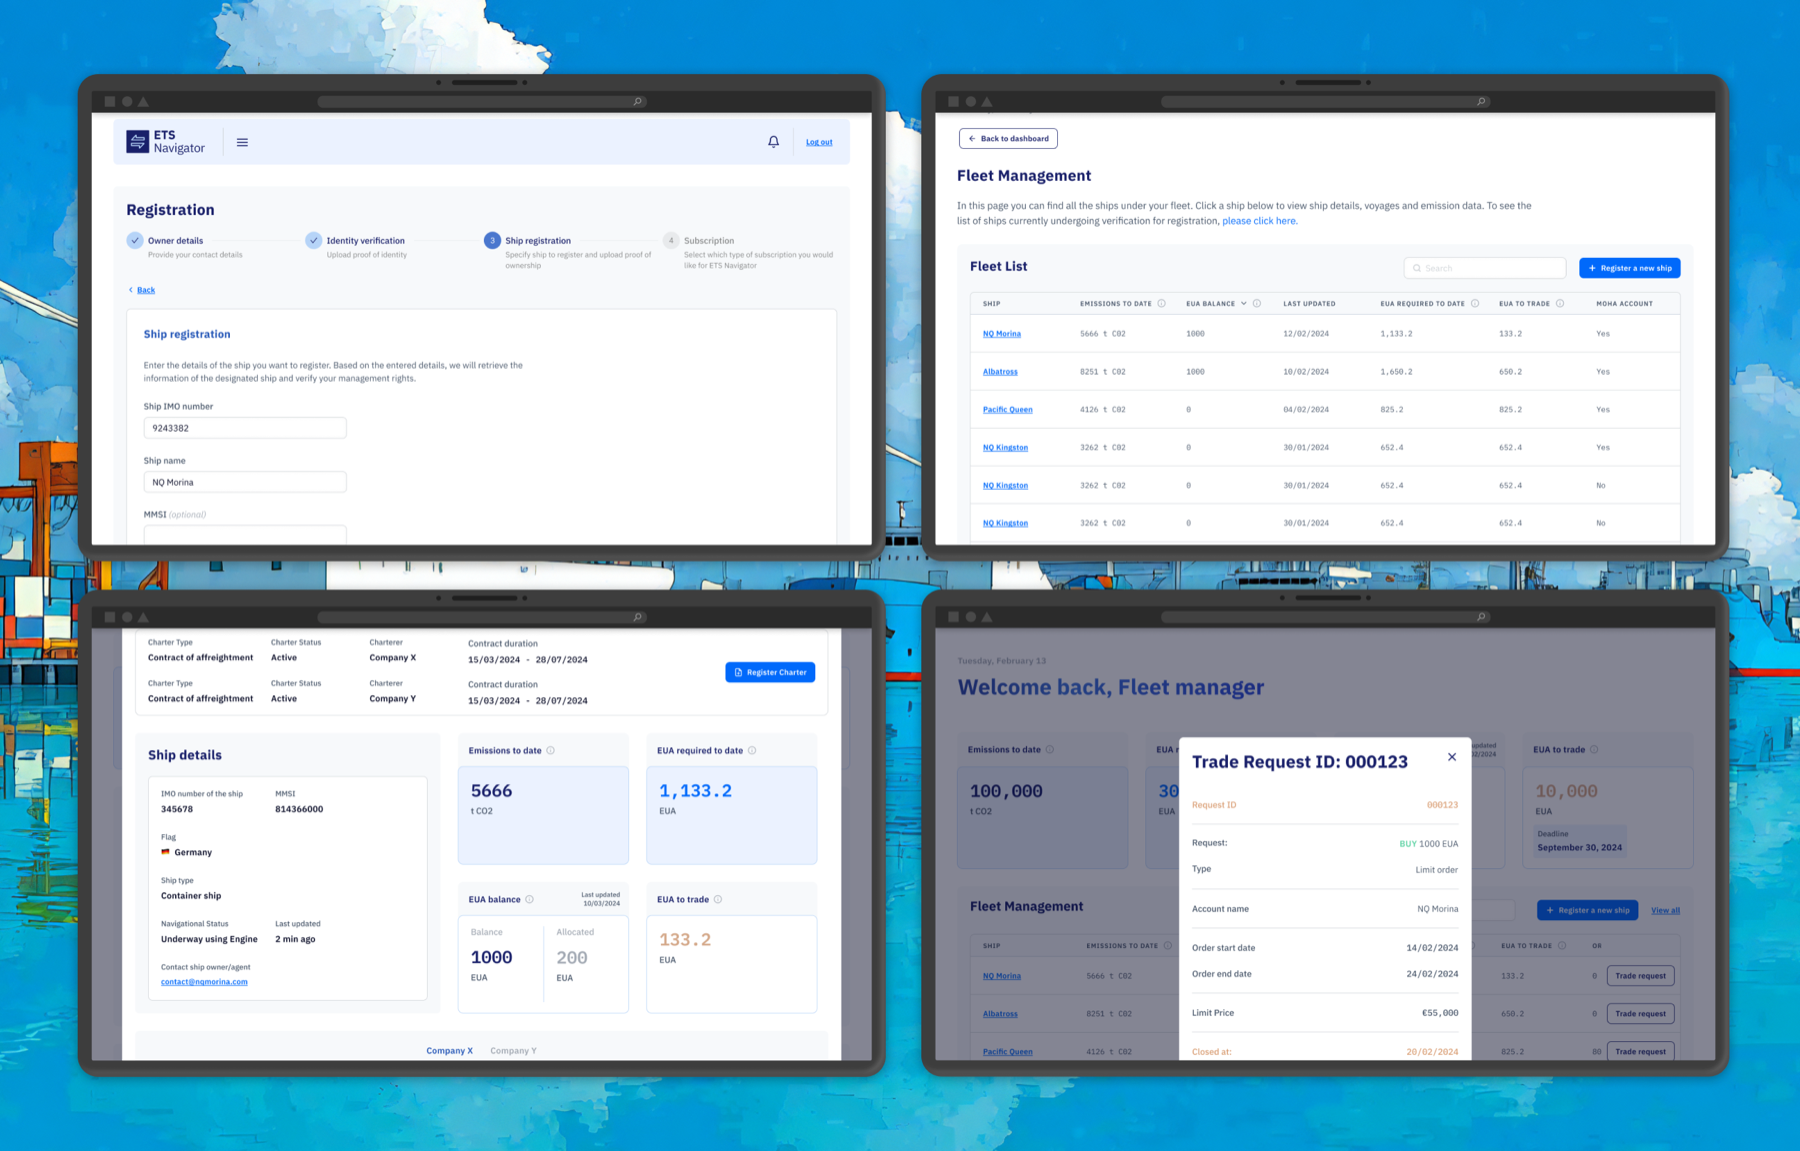Click Register Charter button
The image size is (1800, 1151).
pyautogui.click(x=770, y=672)
